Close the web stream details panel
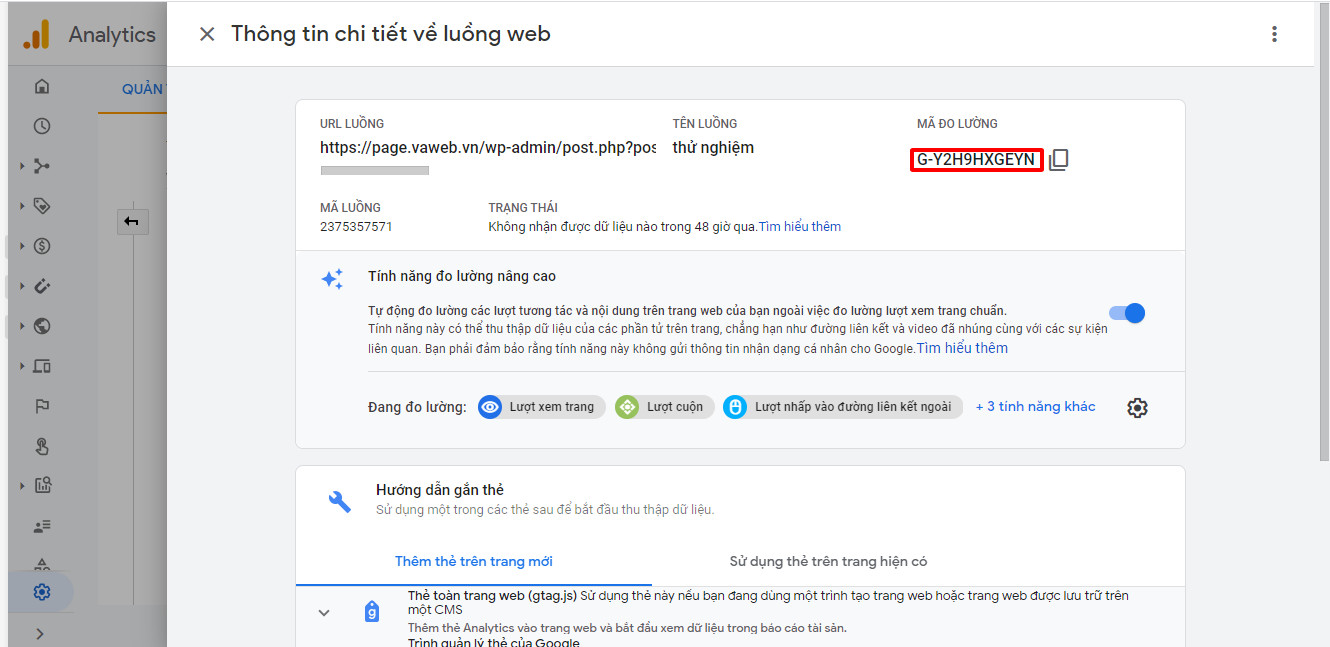 click(x=207, y=34)
